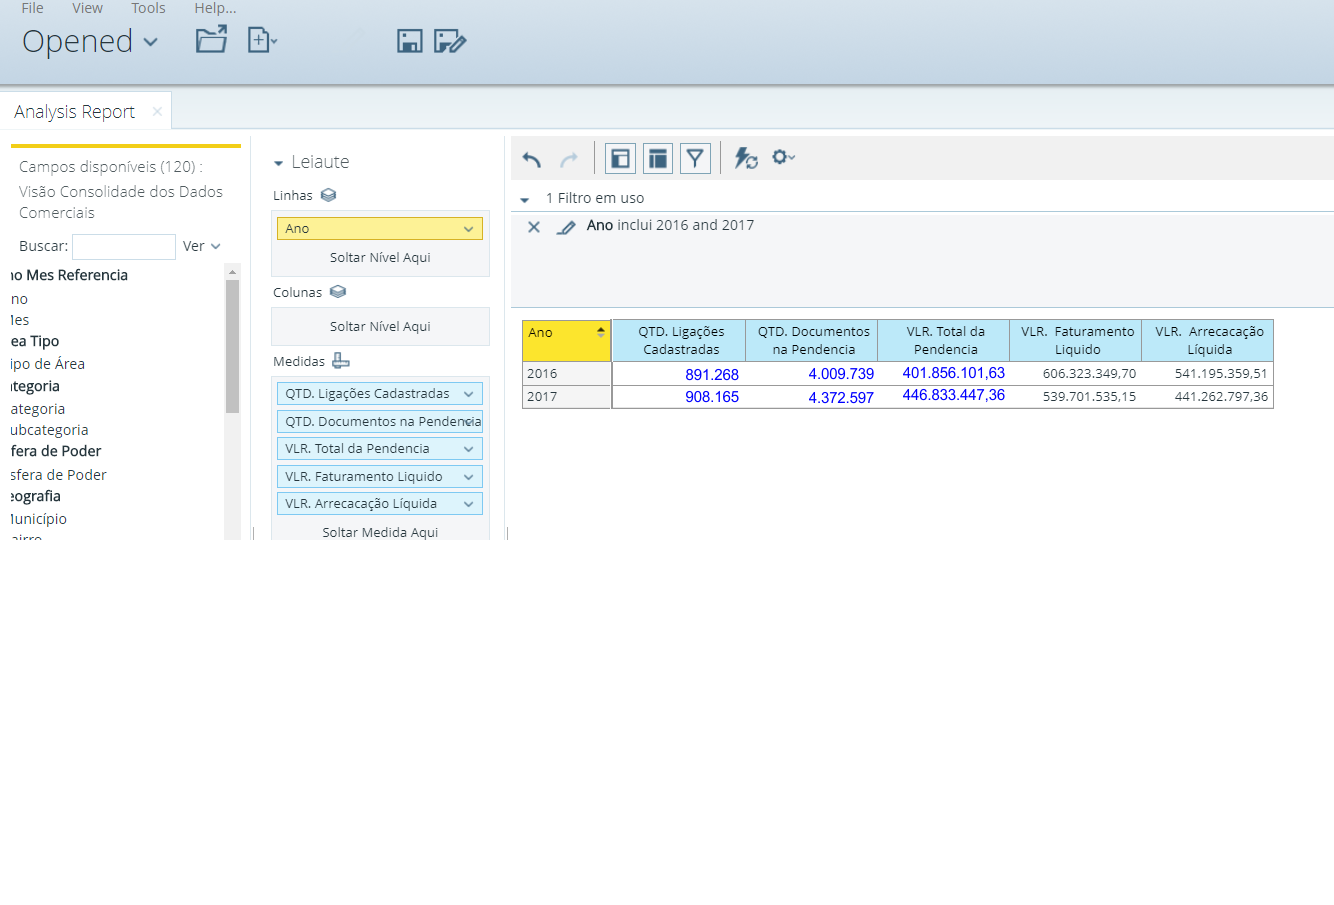Click the Buscar search input field
This screenshot has width=1334, height=905.
point(124,246)
